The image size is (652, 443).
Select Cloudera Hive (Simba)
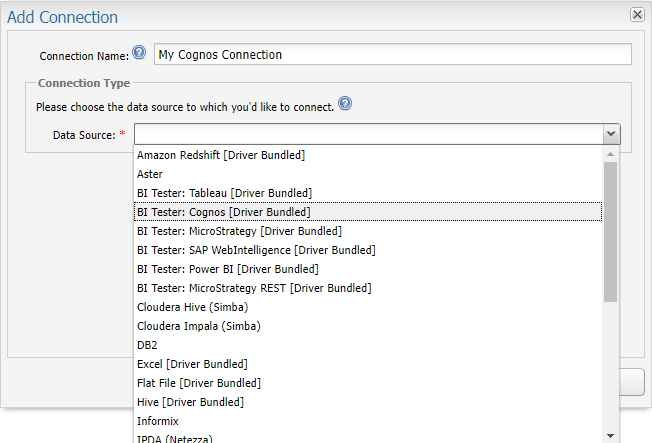pyautogui.click(x=368, y=307)
